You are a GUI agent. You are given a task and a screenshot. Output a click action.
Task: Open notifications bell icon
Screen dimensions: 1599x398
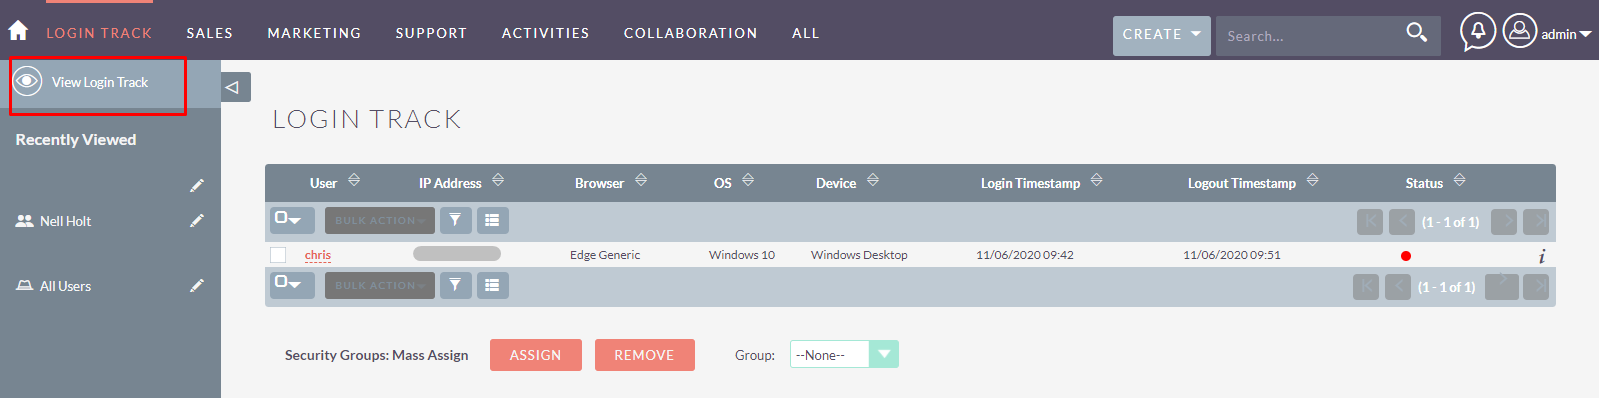tap(1478, 31)
